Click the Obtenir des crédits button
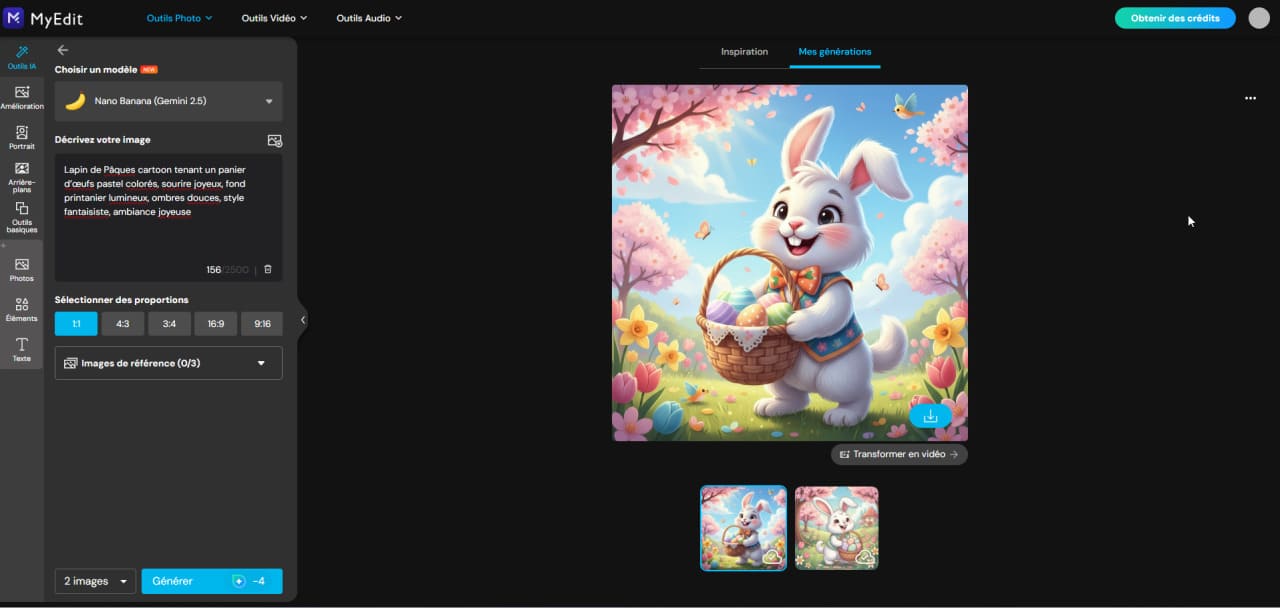This screenshot has width=1280, height=608. (1175, 18)
